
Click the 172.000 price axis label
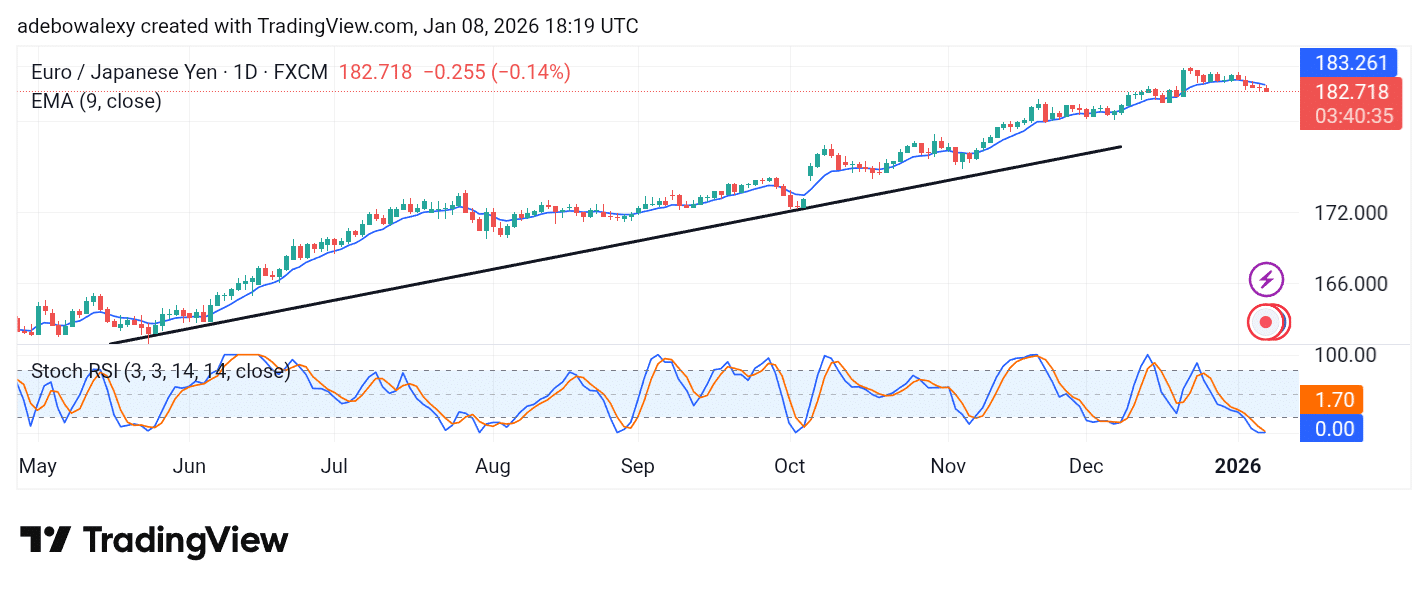[x=1350, y=212]
